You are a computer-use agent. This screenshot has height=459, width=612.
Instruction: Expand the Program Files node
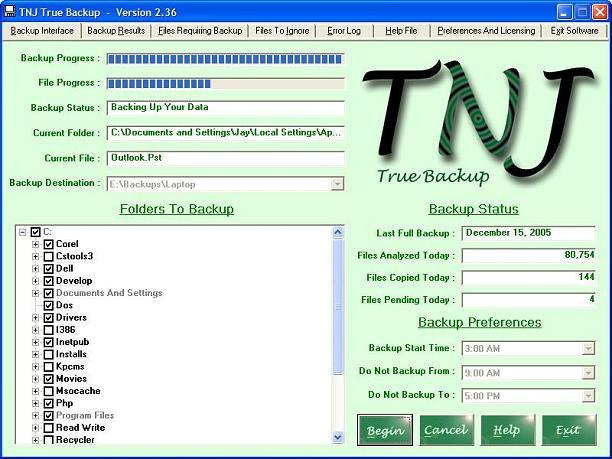[x=36, y=416]
